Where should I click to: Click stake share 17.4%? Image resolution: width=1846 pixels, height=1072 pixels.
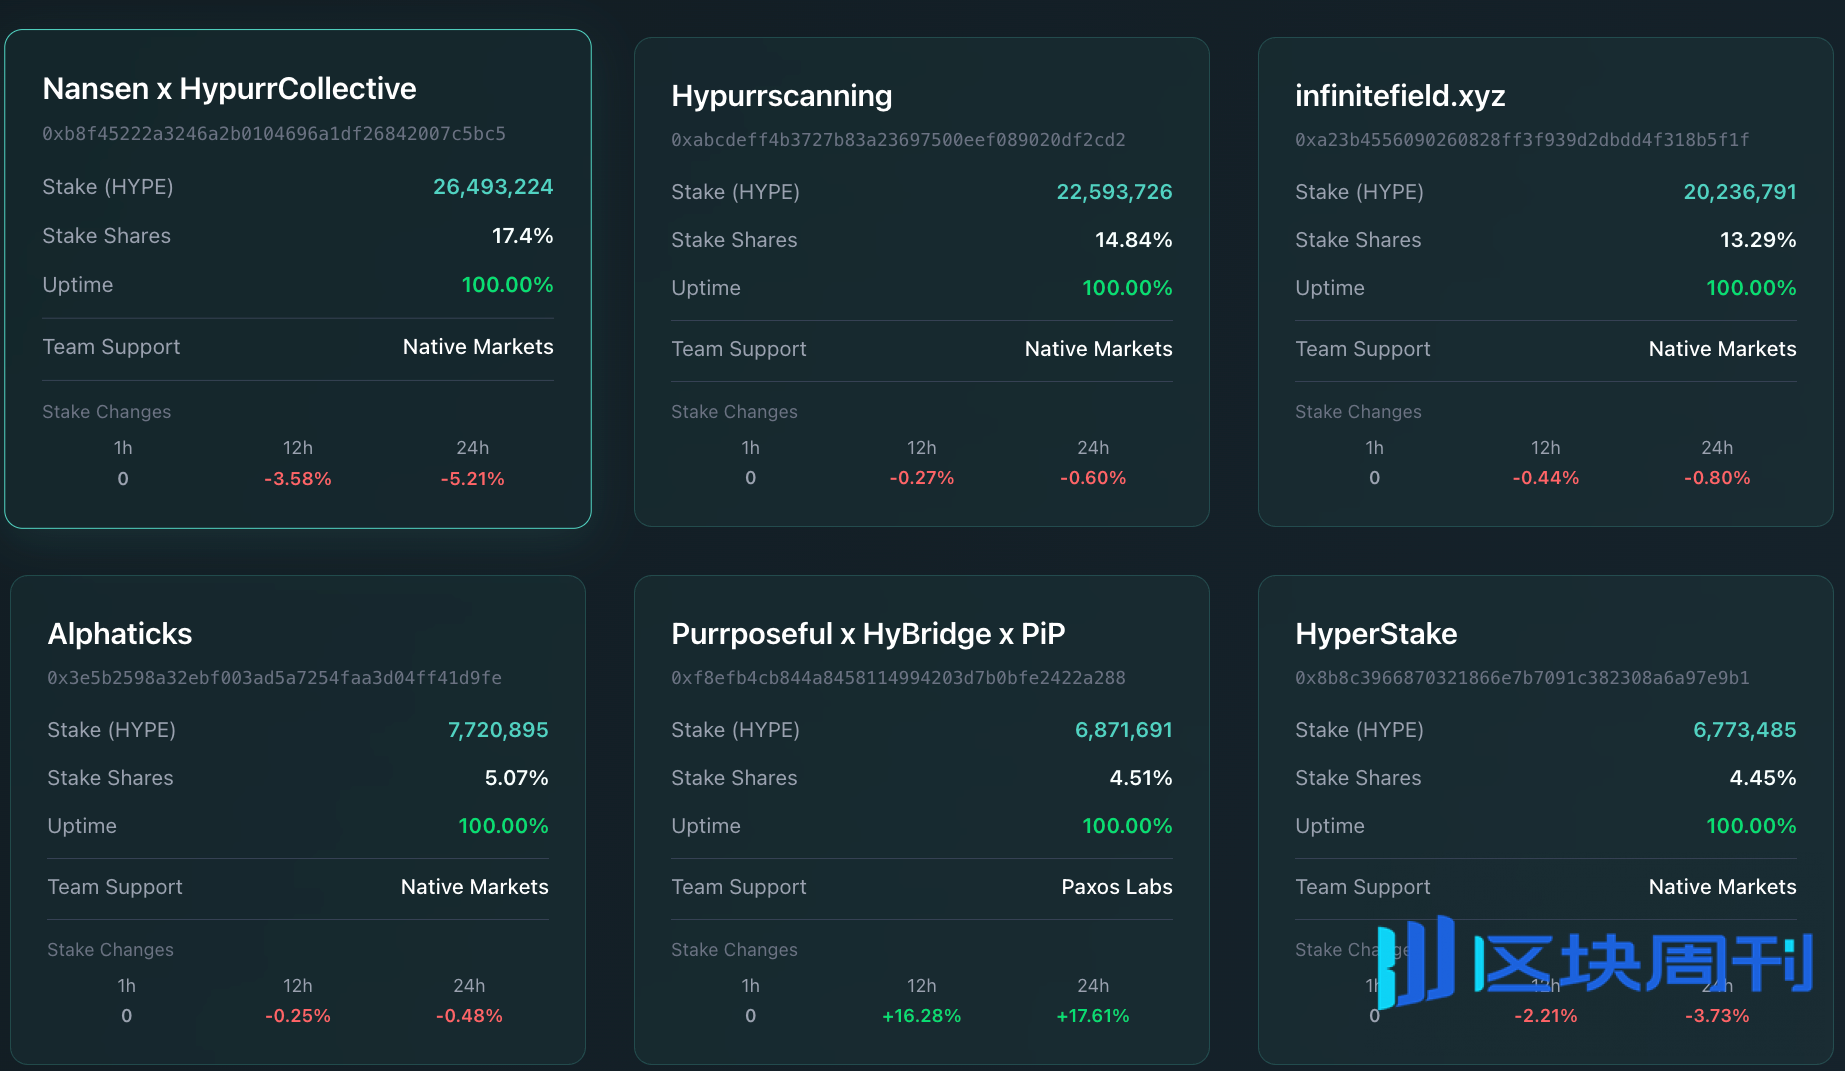point(522,236)
